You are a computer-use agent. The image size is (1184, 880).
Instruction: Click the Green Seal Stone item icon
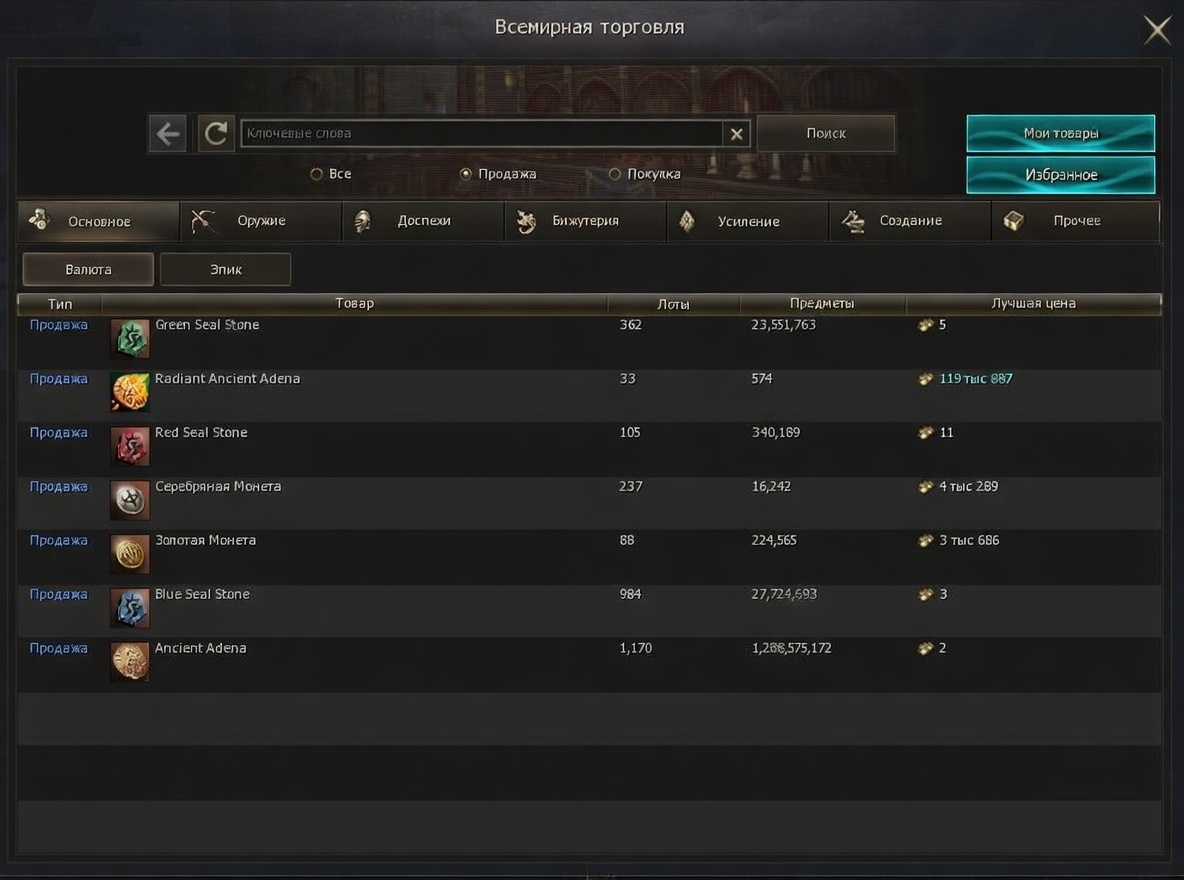pyautogui.click(x=130, y=339)
